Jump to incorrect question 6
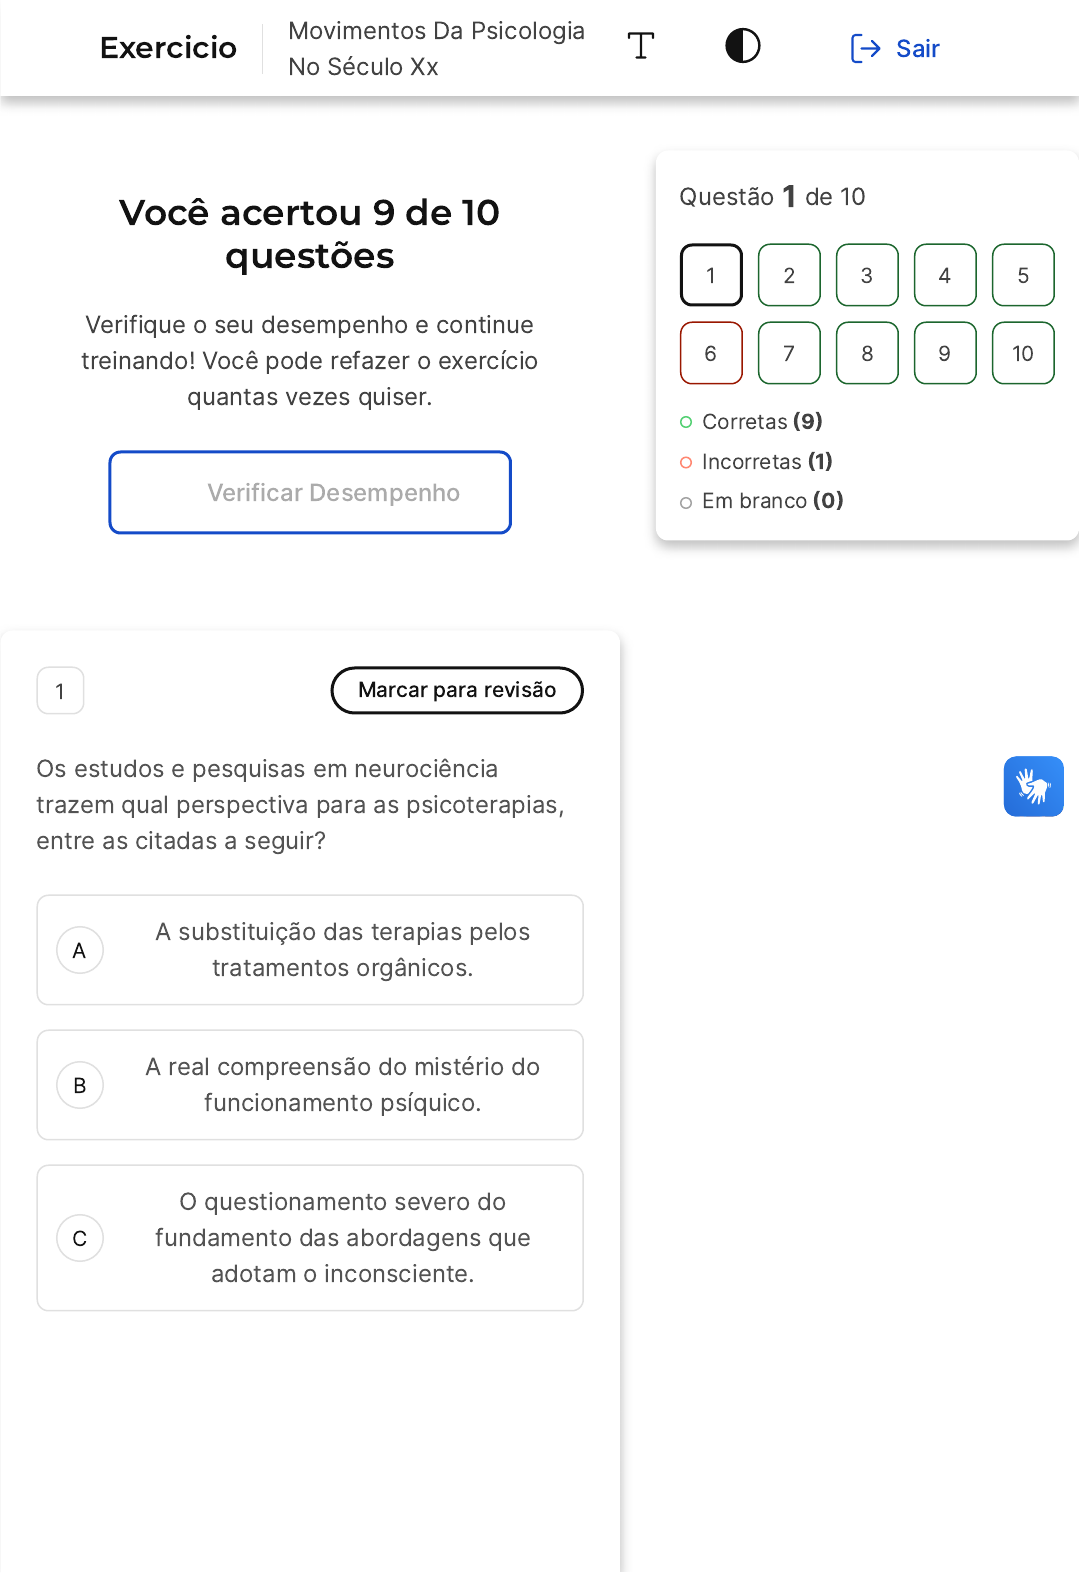 coord(711,353)
